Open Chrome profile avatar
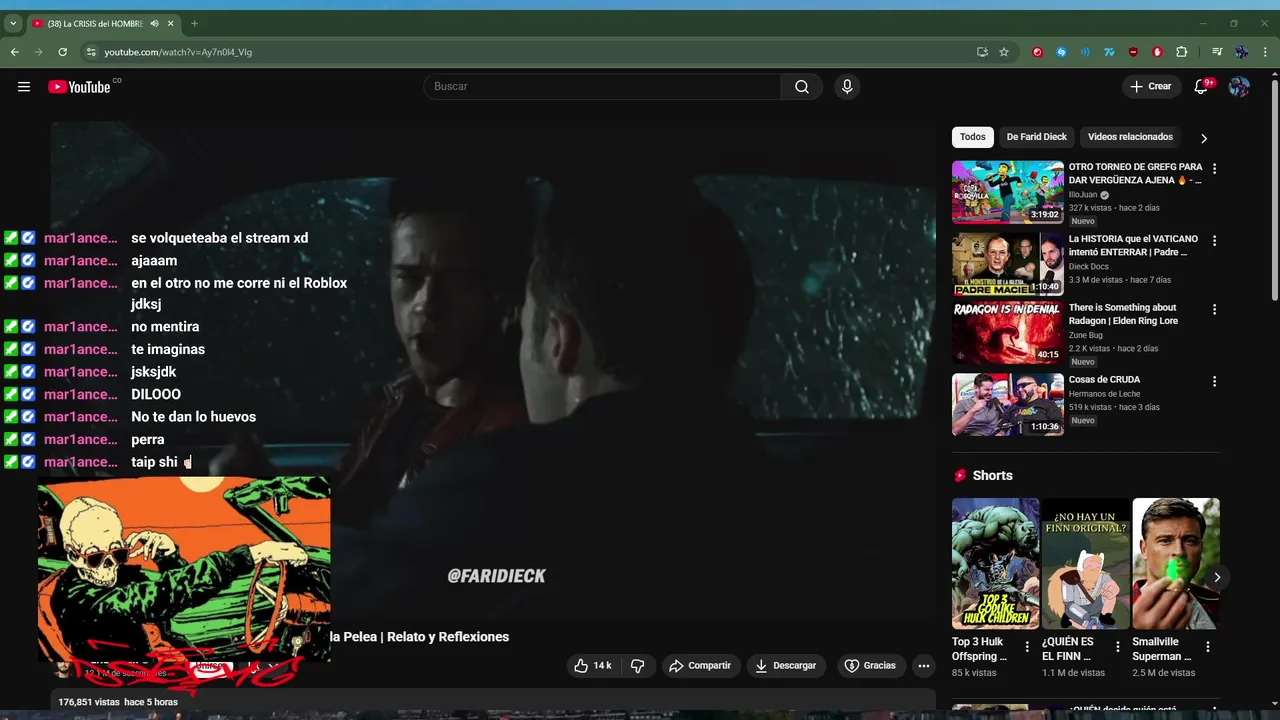This screenshot has width=1280, height=720. point(1241,52)
